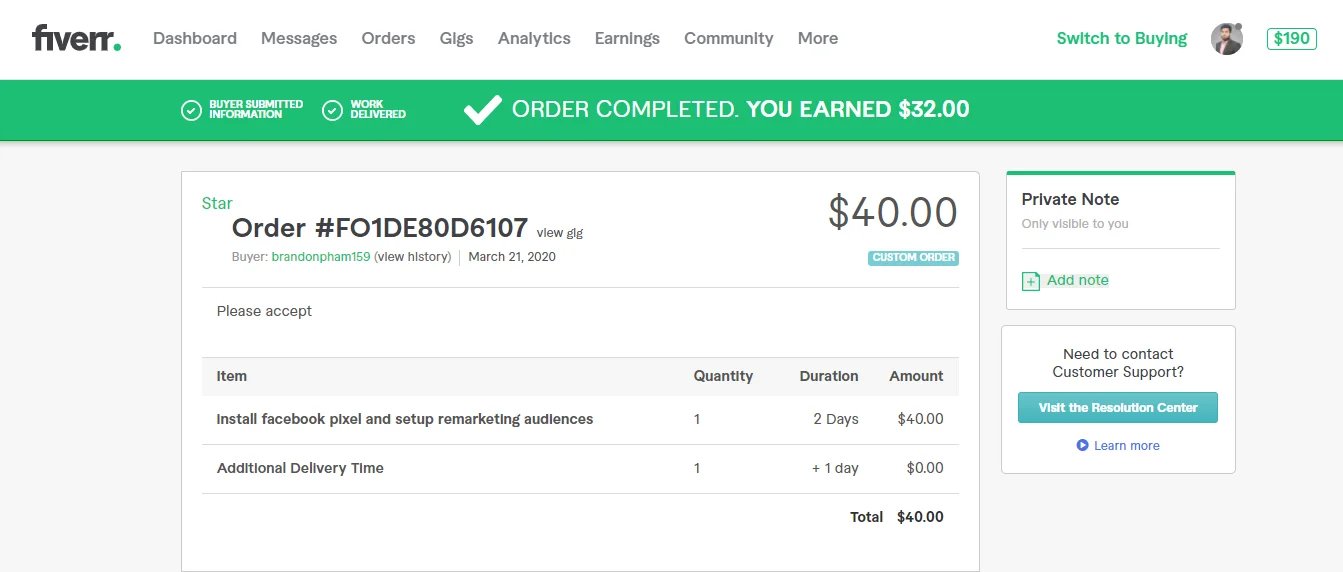Open the More menu
The image size is (1343, 572).
(817, 39)
